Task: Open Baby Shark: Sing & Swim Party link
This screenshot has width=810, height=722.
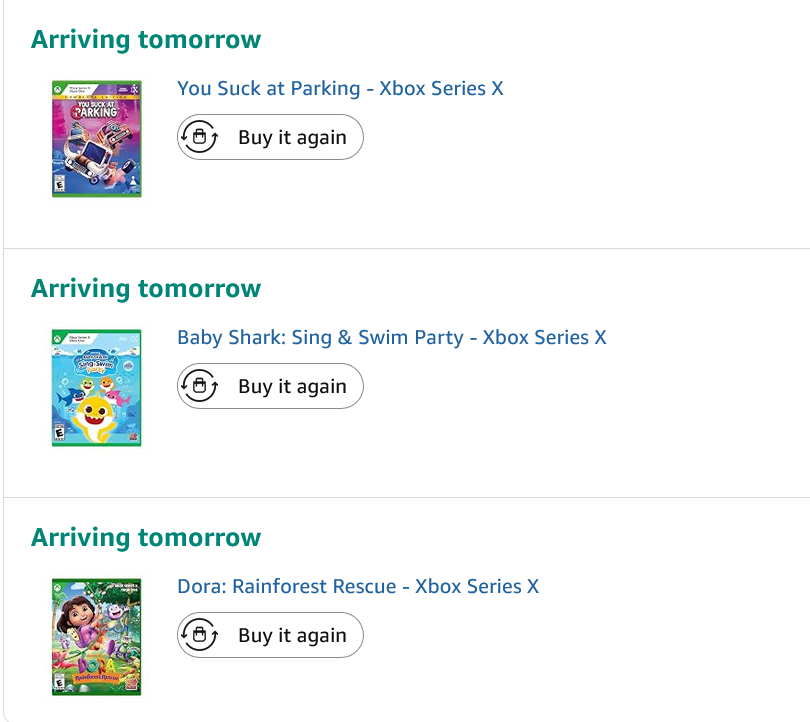Action: 392,337
